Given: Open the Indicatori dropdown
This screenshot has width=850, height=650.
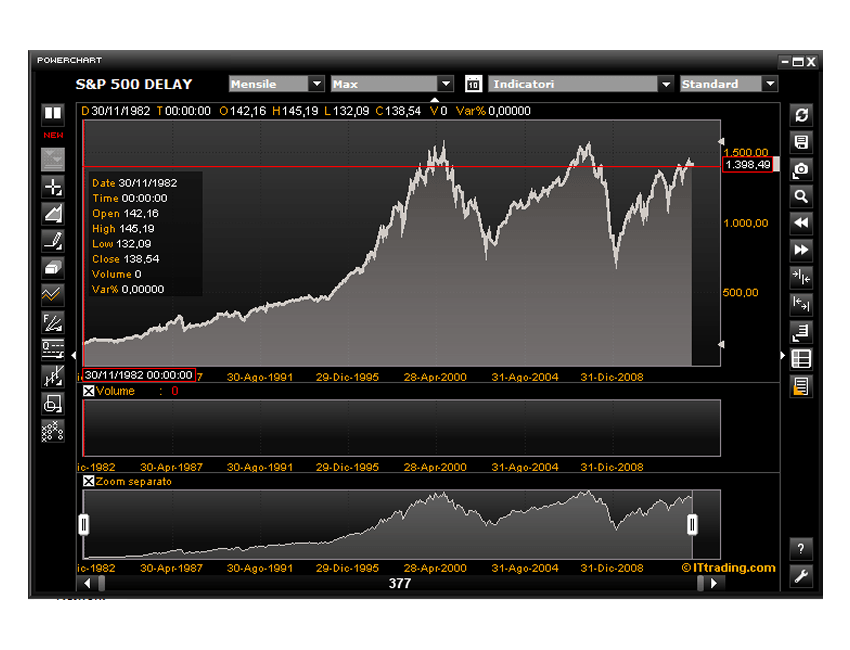Looking at the screenshot, I should point(581,84).
